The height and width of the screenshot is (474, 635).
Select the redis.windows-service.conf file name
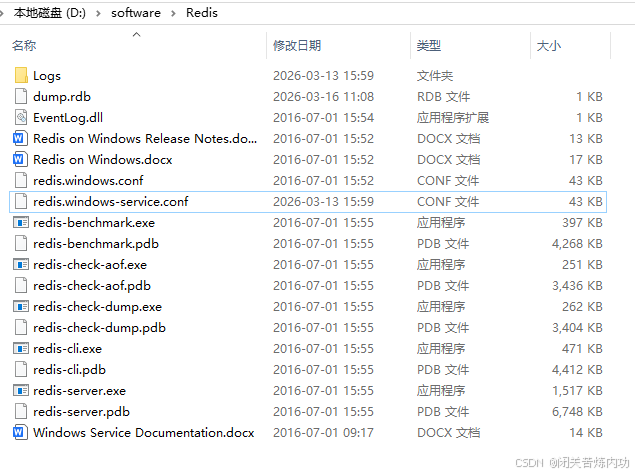click(x=111, y=201)
